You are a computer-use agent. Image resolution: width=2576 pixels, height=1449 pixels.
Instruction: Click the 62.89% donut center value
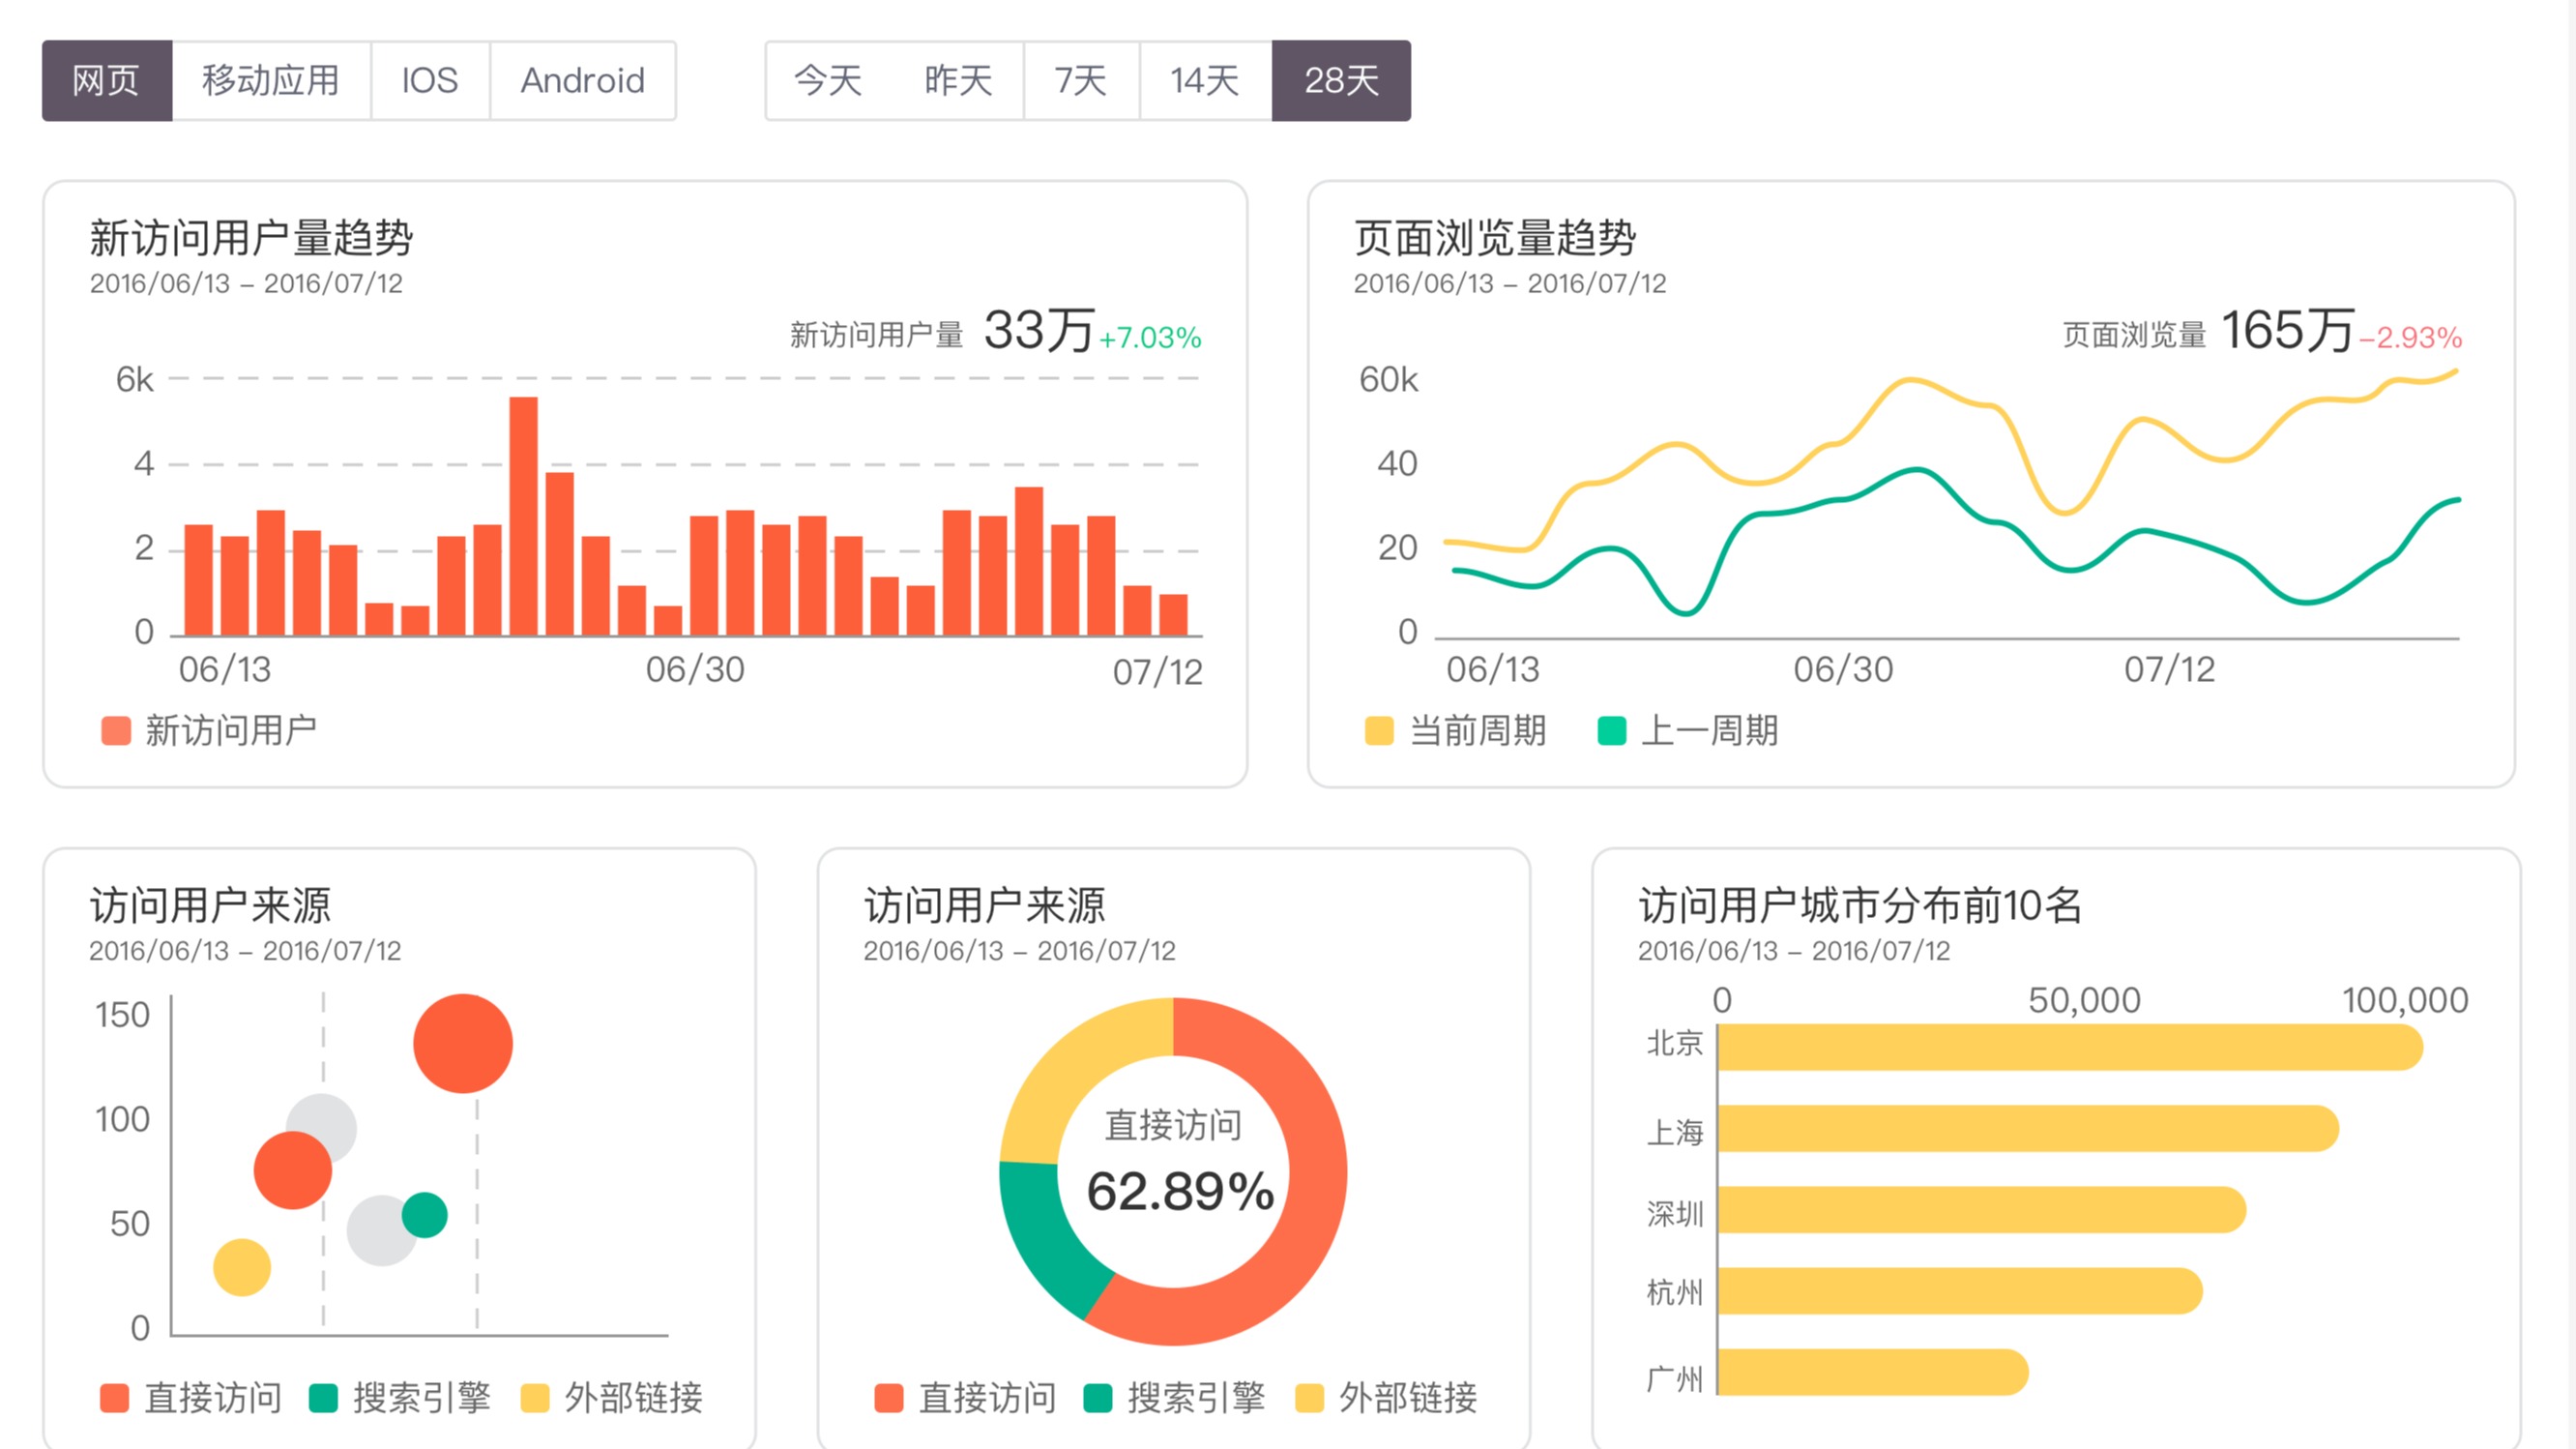pos(1180,1192)
